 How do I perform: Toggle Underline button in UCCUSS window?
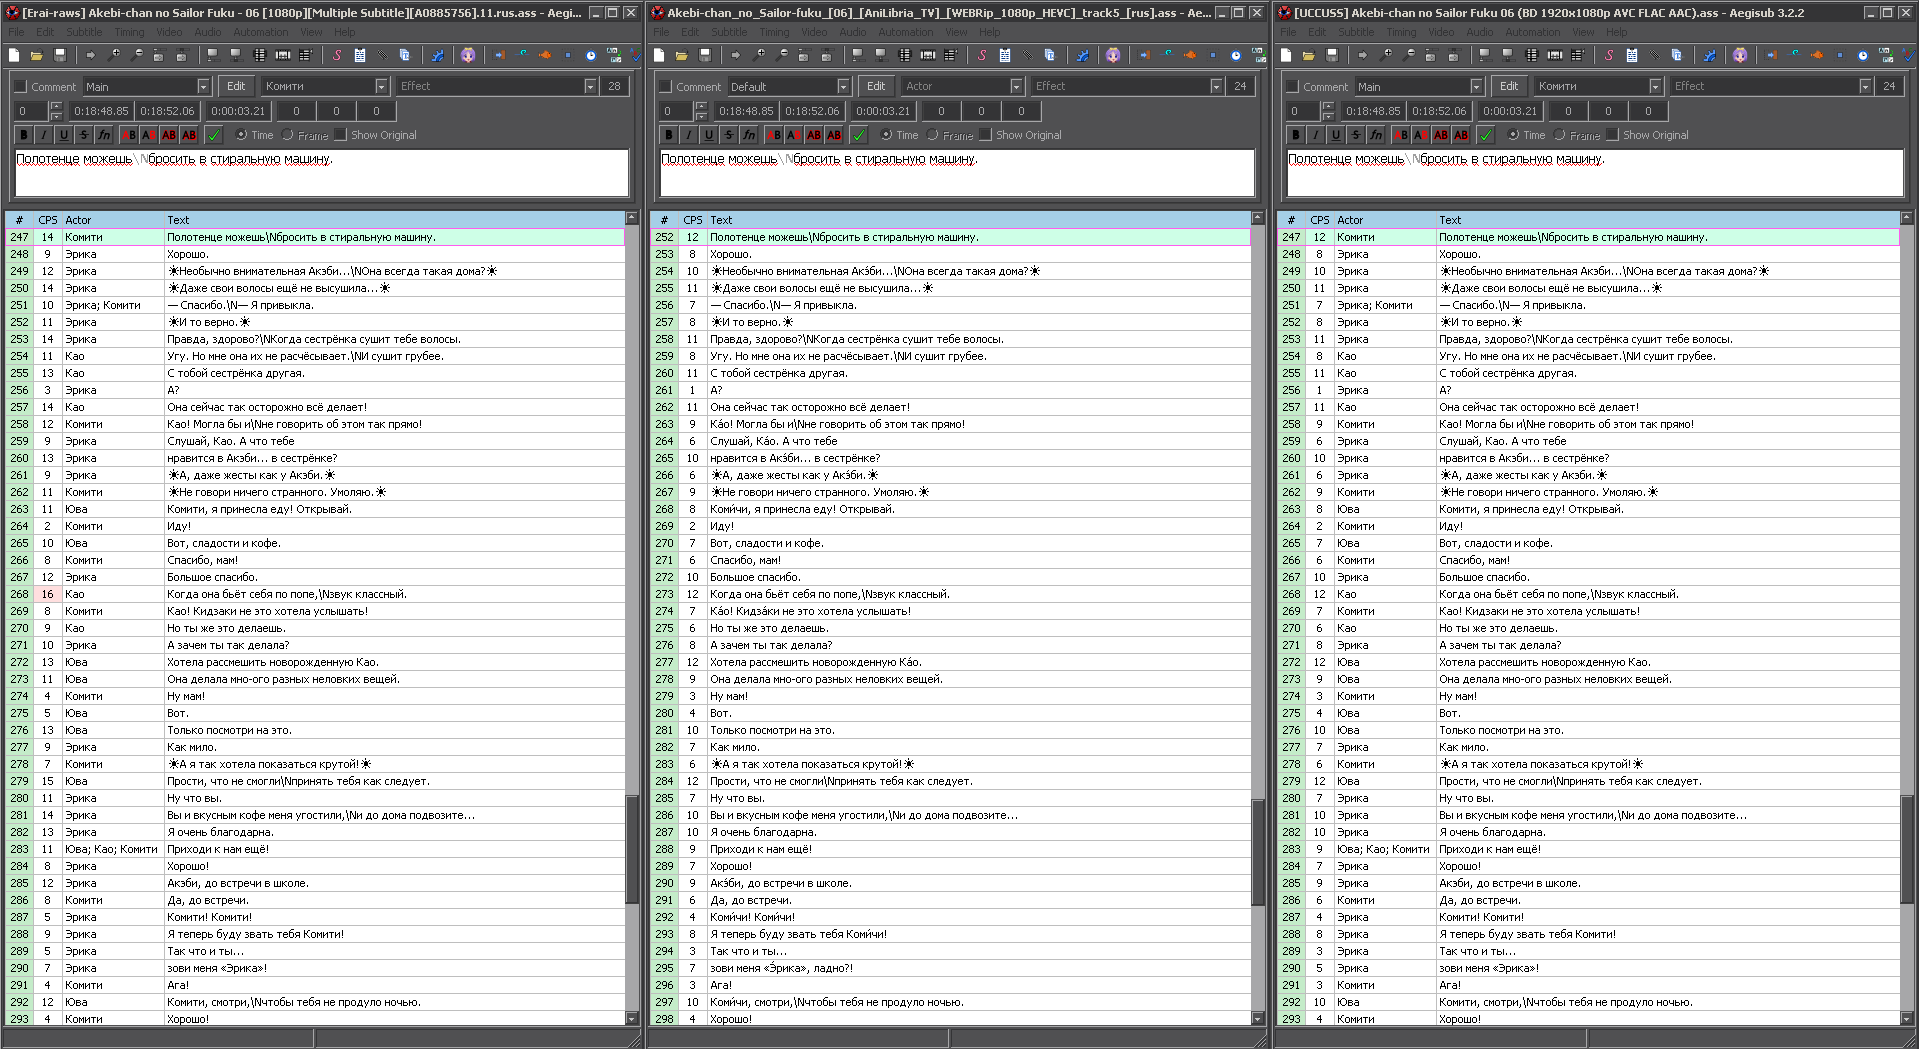coord(1336,135)
